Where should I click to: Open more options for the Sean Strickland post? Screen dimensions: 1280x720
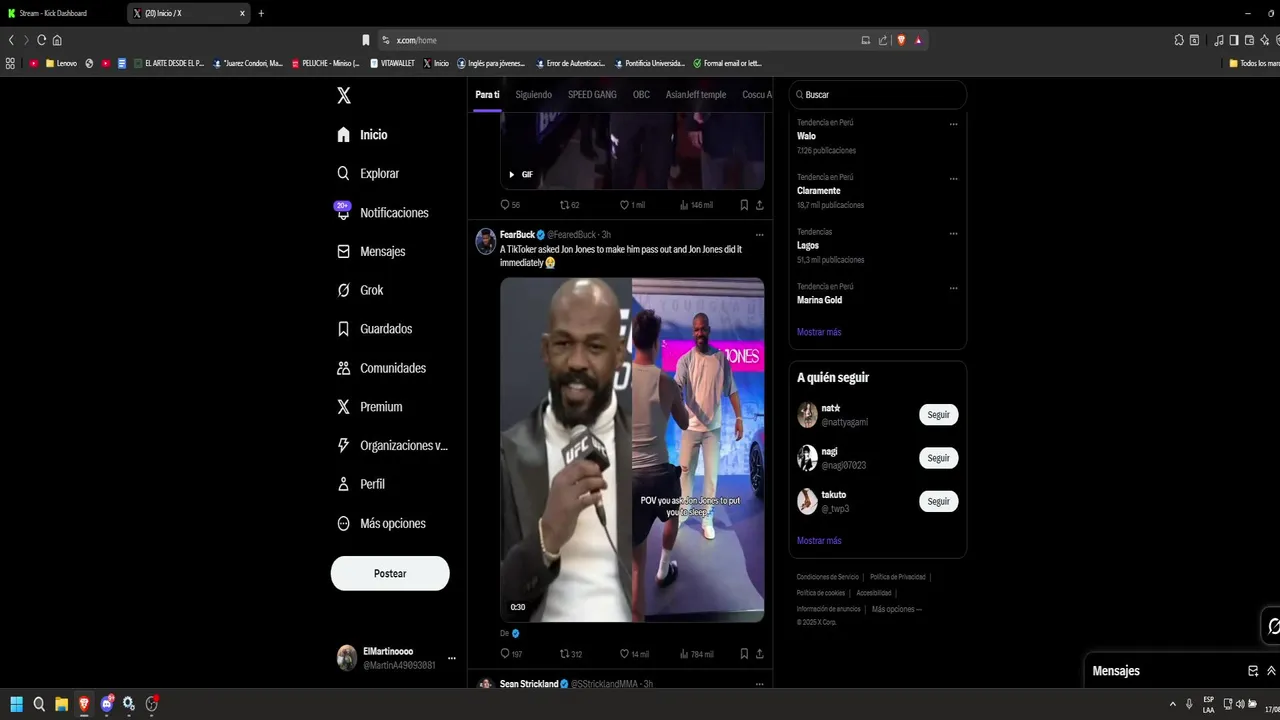point(759,684)
